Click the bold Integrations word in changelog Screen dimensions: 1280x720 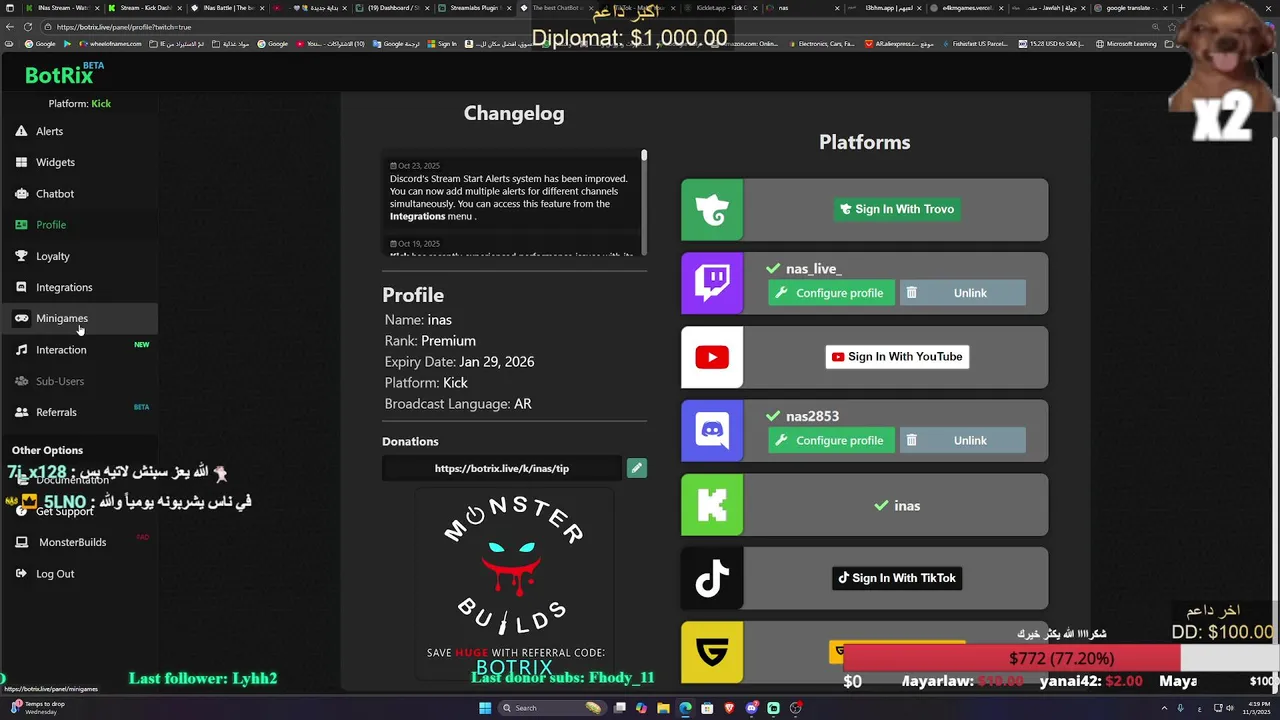click(x=417, y=216)
